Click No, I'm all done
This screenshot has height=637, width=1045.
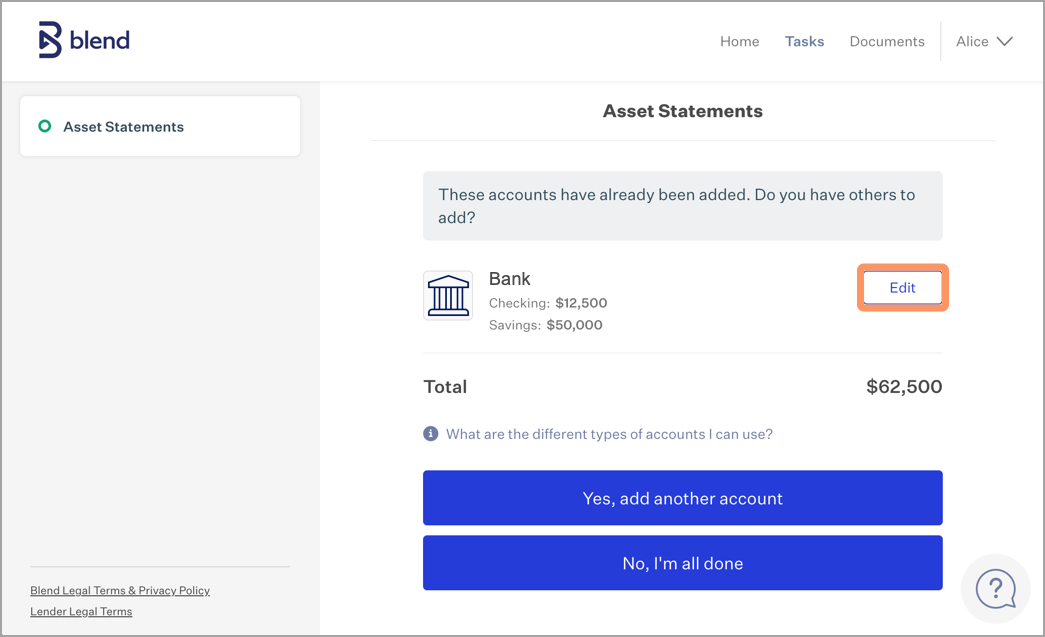pos(682,563)
